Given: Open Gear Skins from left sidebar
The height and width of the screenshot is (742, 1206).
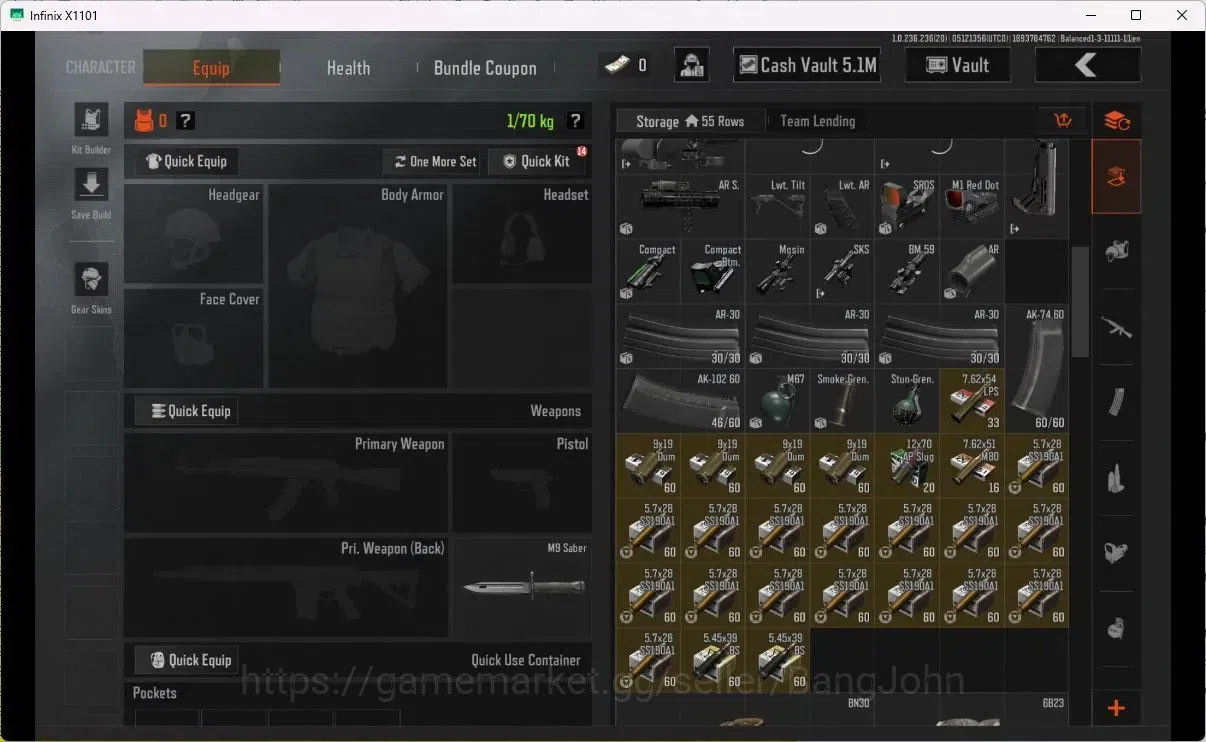Looking at the screenshot, I should [91, 280].
